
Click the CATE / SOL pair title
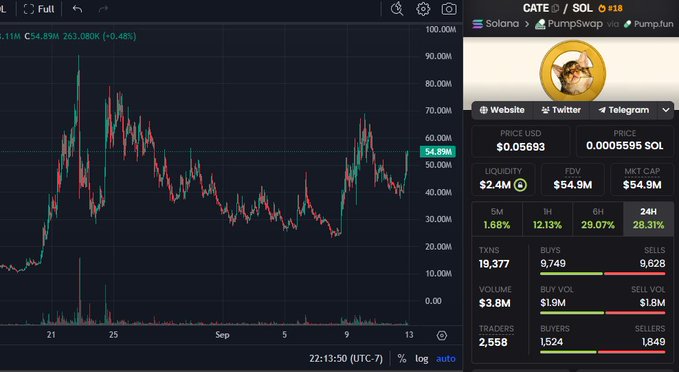click(557, 8)
